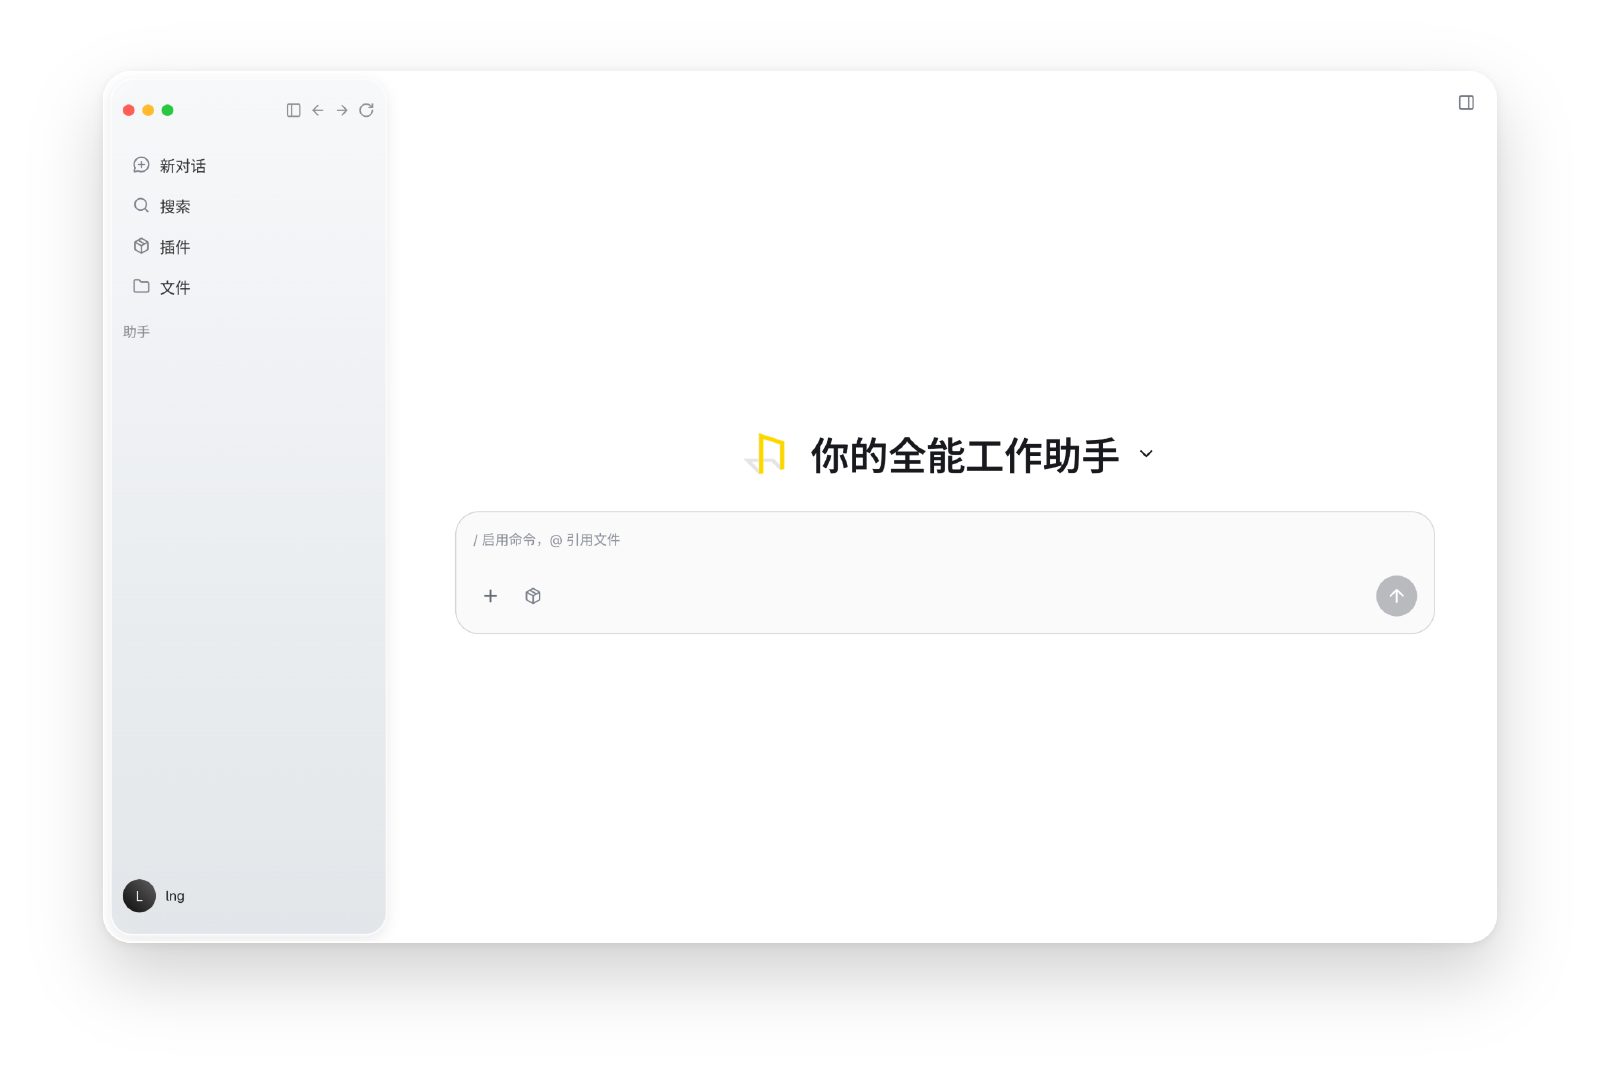This screenshot has height=1078, width=1600.
Task: Click the plus add attachment icon
Action: coord(490,596)
